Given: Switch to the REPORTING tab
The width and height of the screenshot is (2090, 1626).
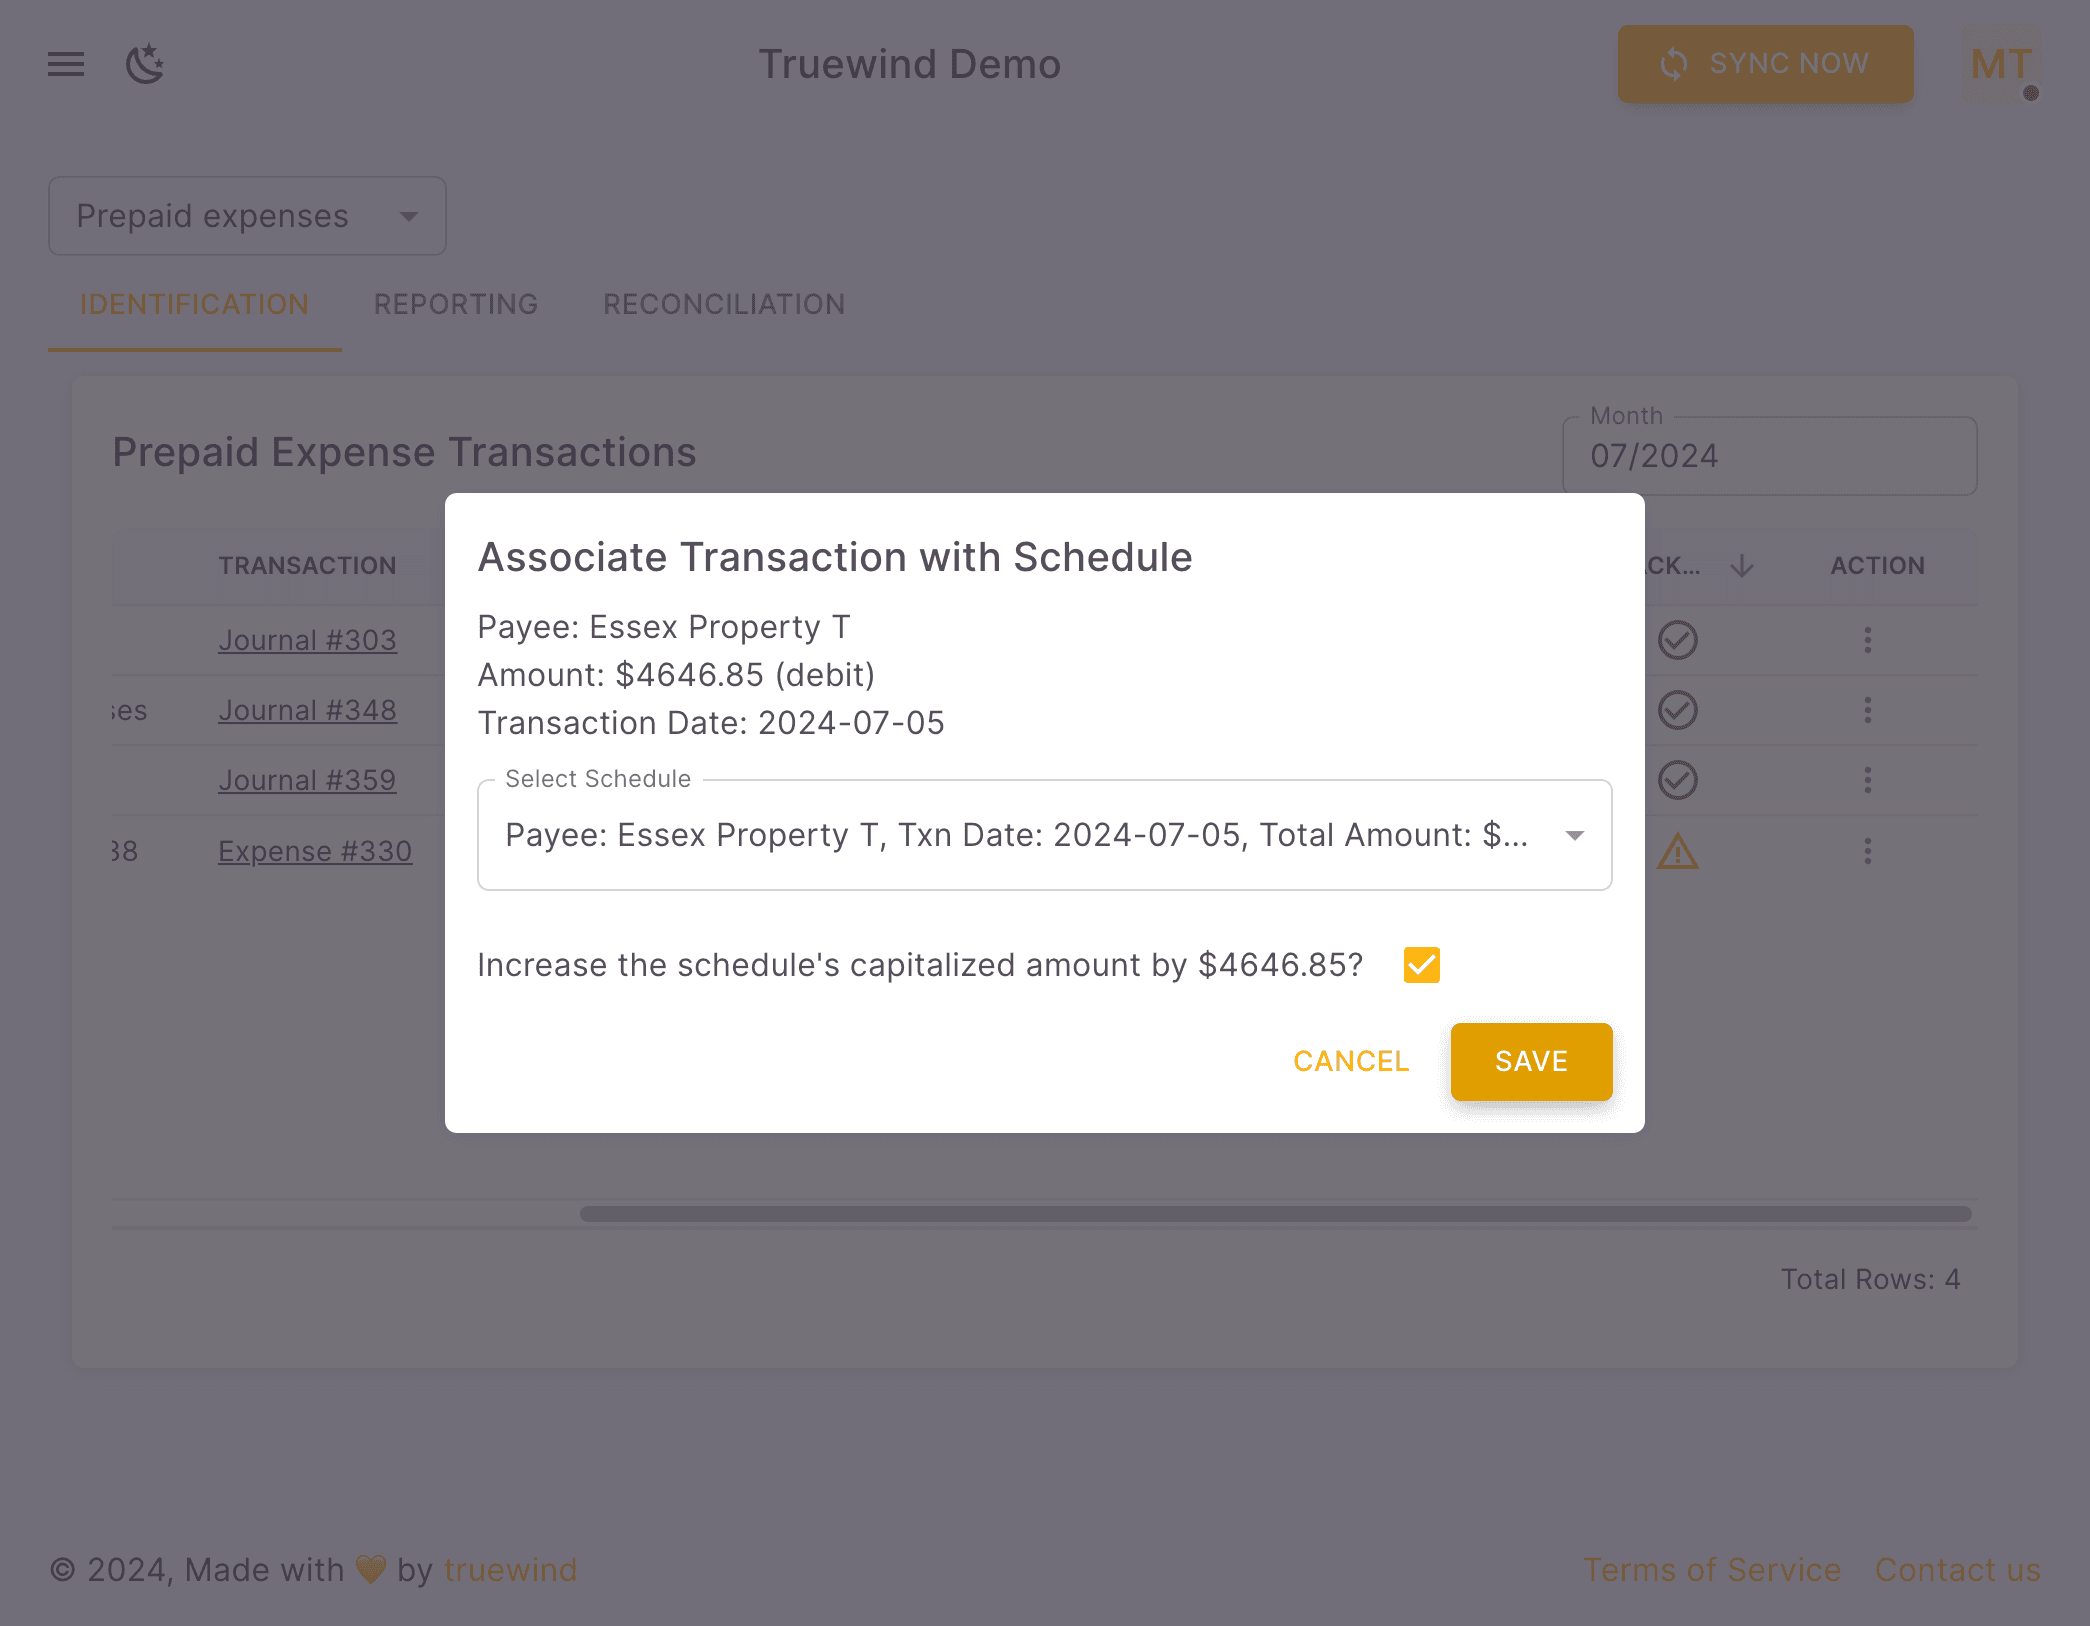Looking at the screenshot, I should pos(455,304).
